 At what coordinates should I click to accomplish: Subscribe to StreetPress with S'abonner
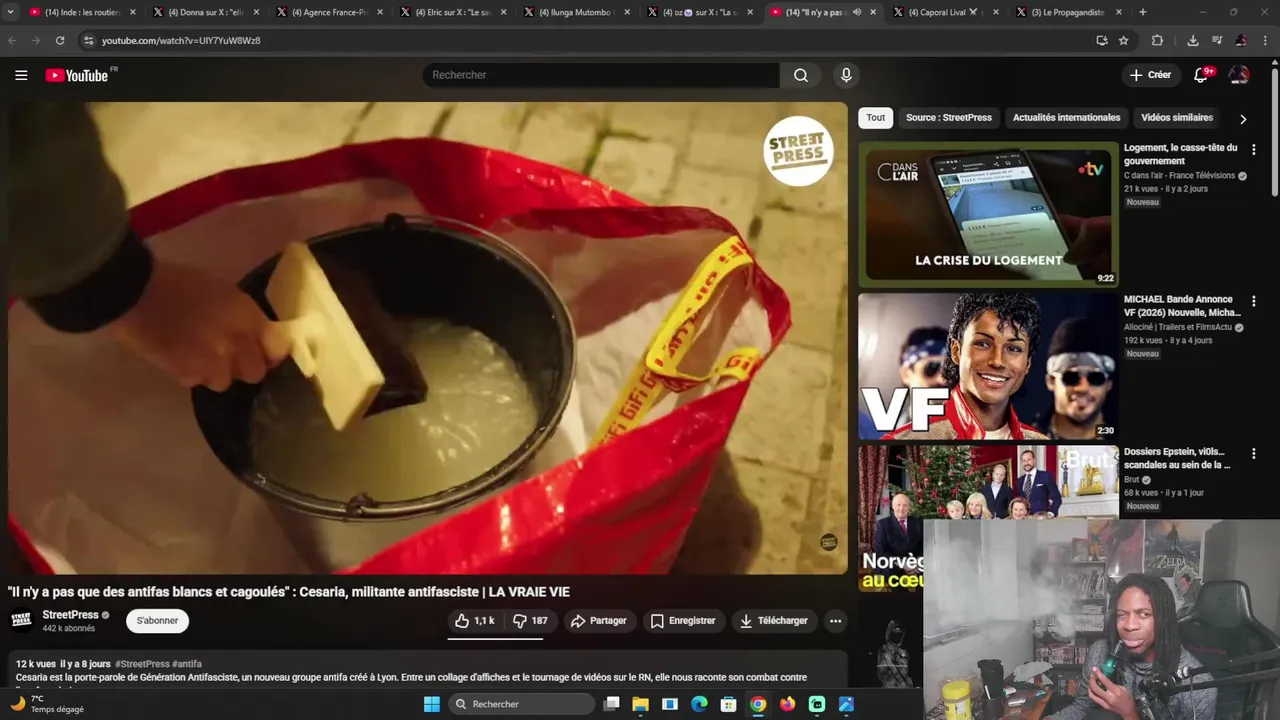coord(157,621)
